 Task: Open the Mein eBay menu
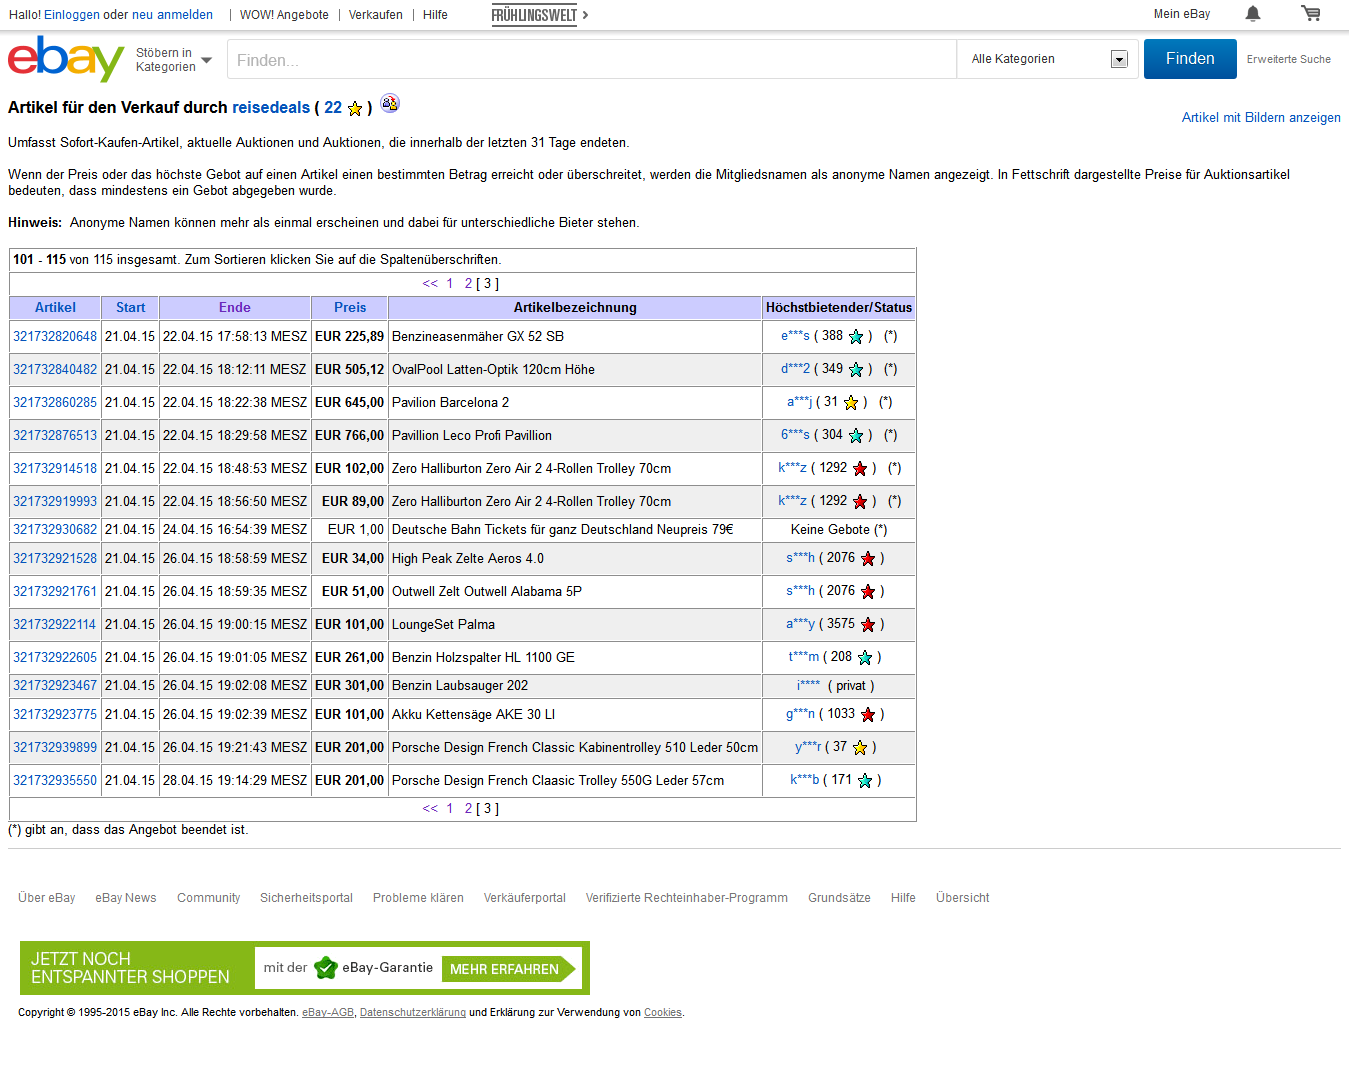click(x=1182, y=14)
